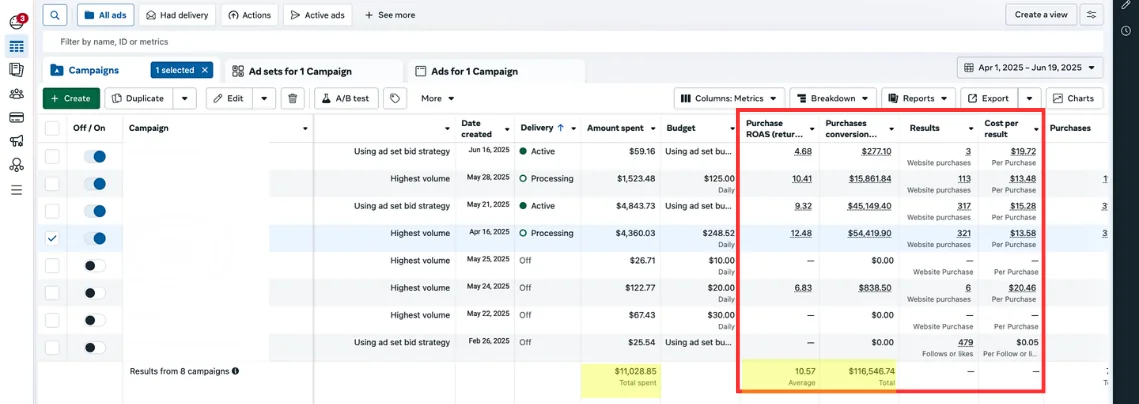Click the Duplicate button
Viewport: 1139px width, 404px height.
(x=138, y=98)
